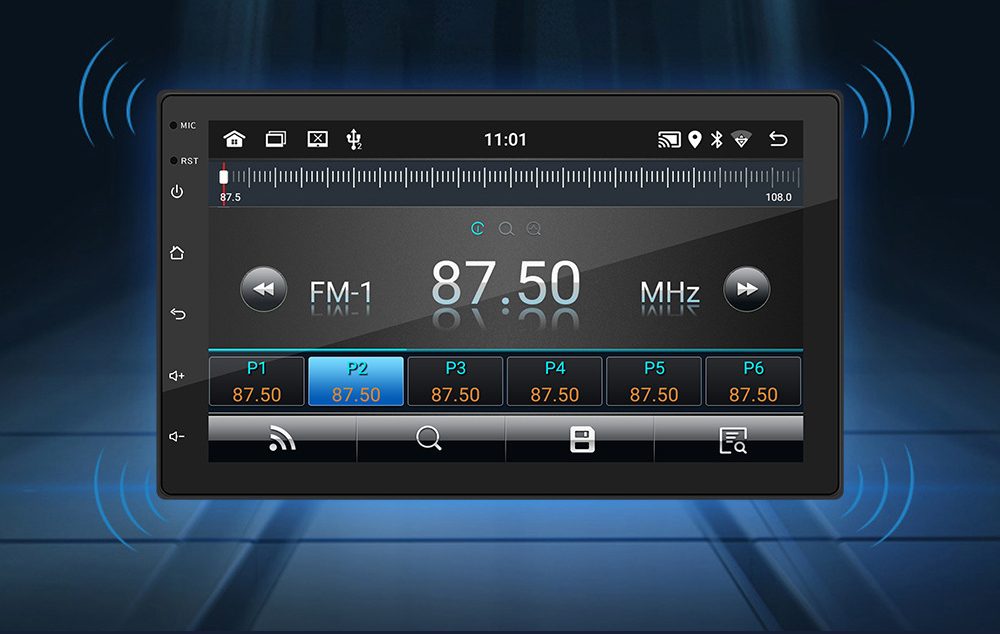Select preset P1 station
The height and width of the screenshot is (634, 1000).
(257, 382)
